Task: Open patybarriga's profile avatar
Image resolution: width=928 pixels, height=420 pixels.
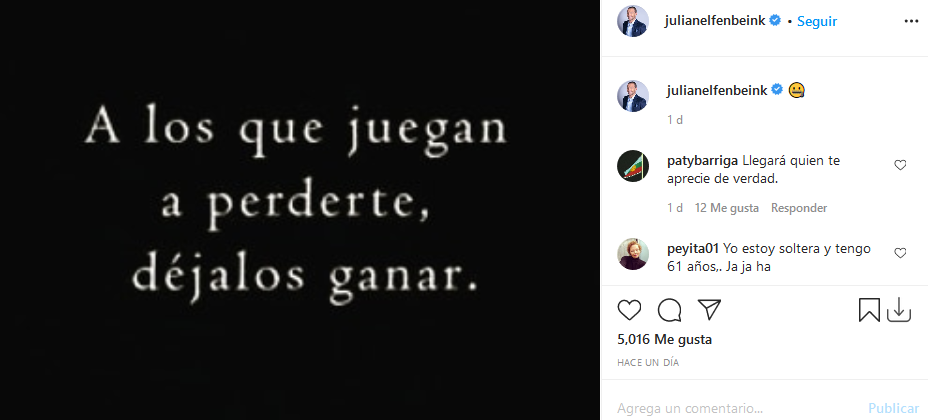Action: 633,166
